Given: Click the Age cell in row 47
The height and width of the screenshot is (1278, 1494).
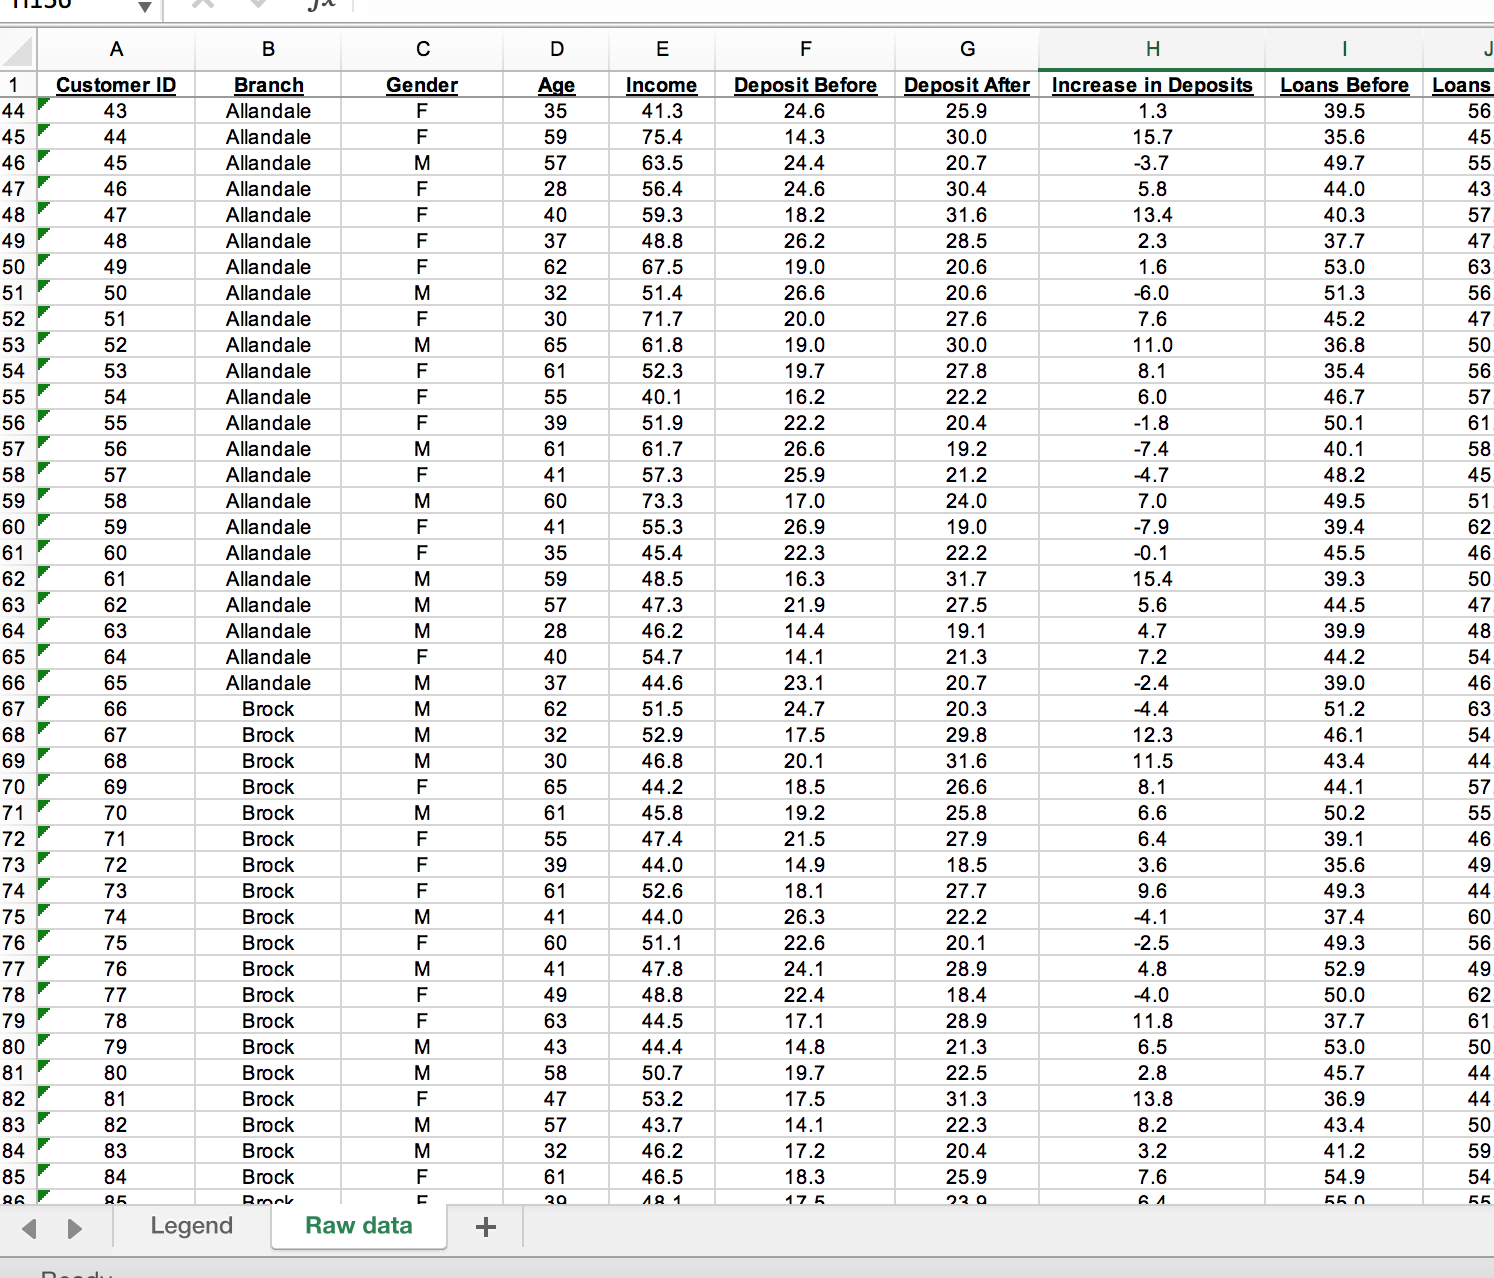Looking at the screenshot, I should click(556, 189).
